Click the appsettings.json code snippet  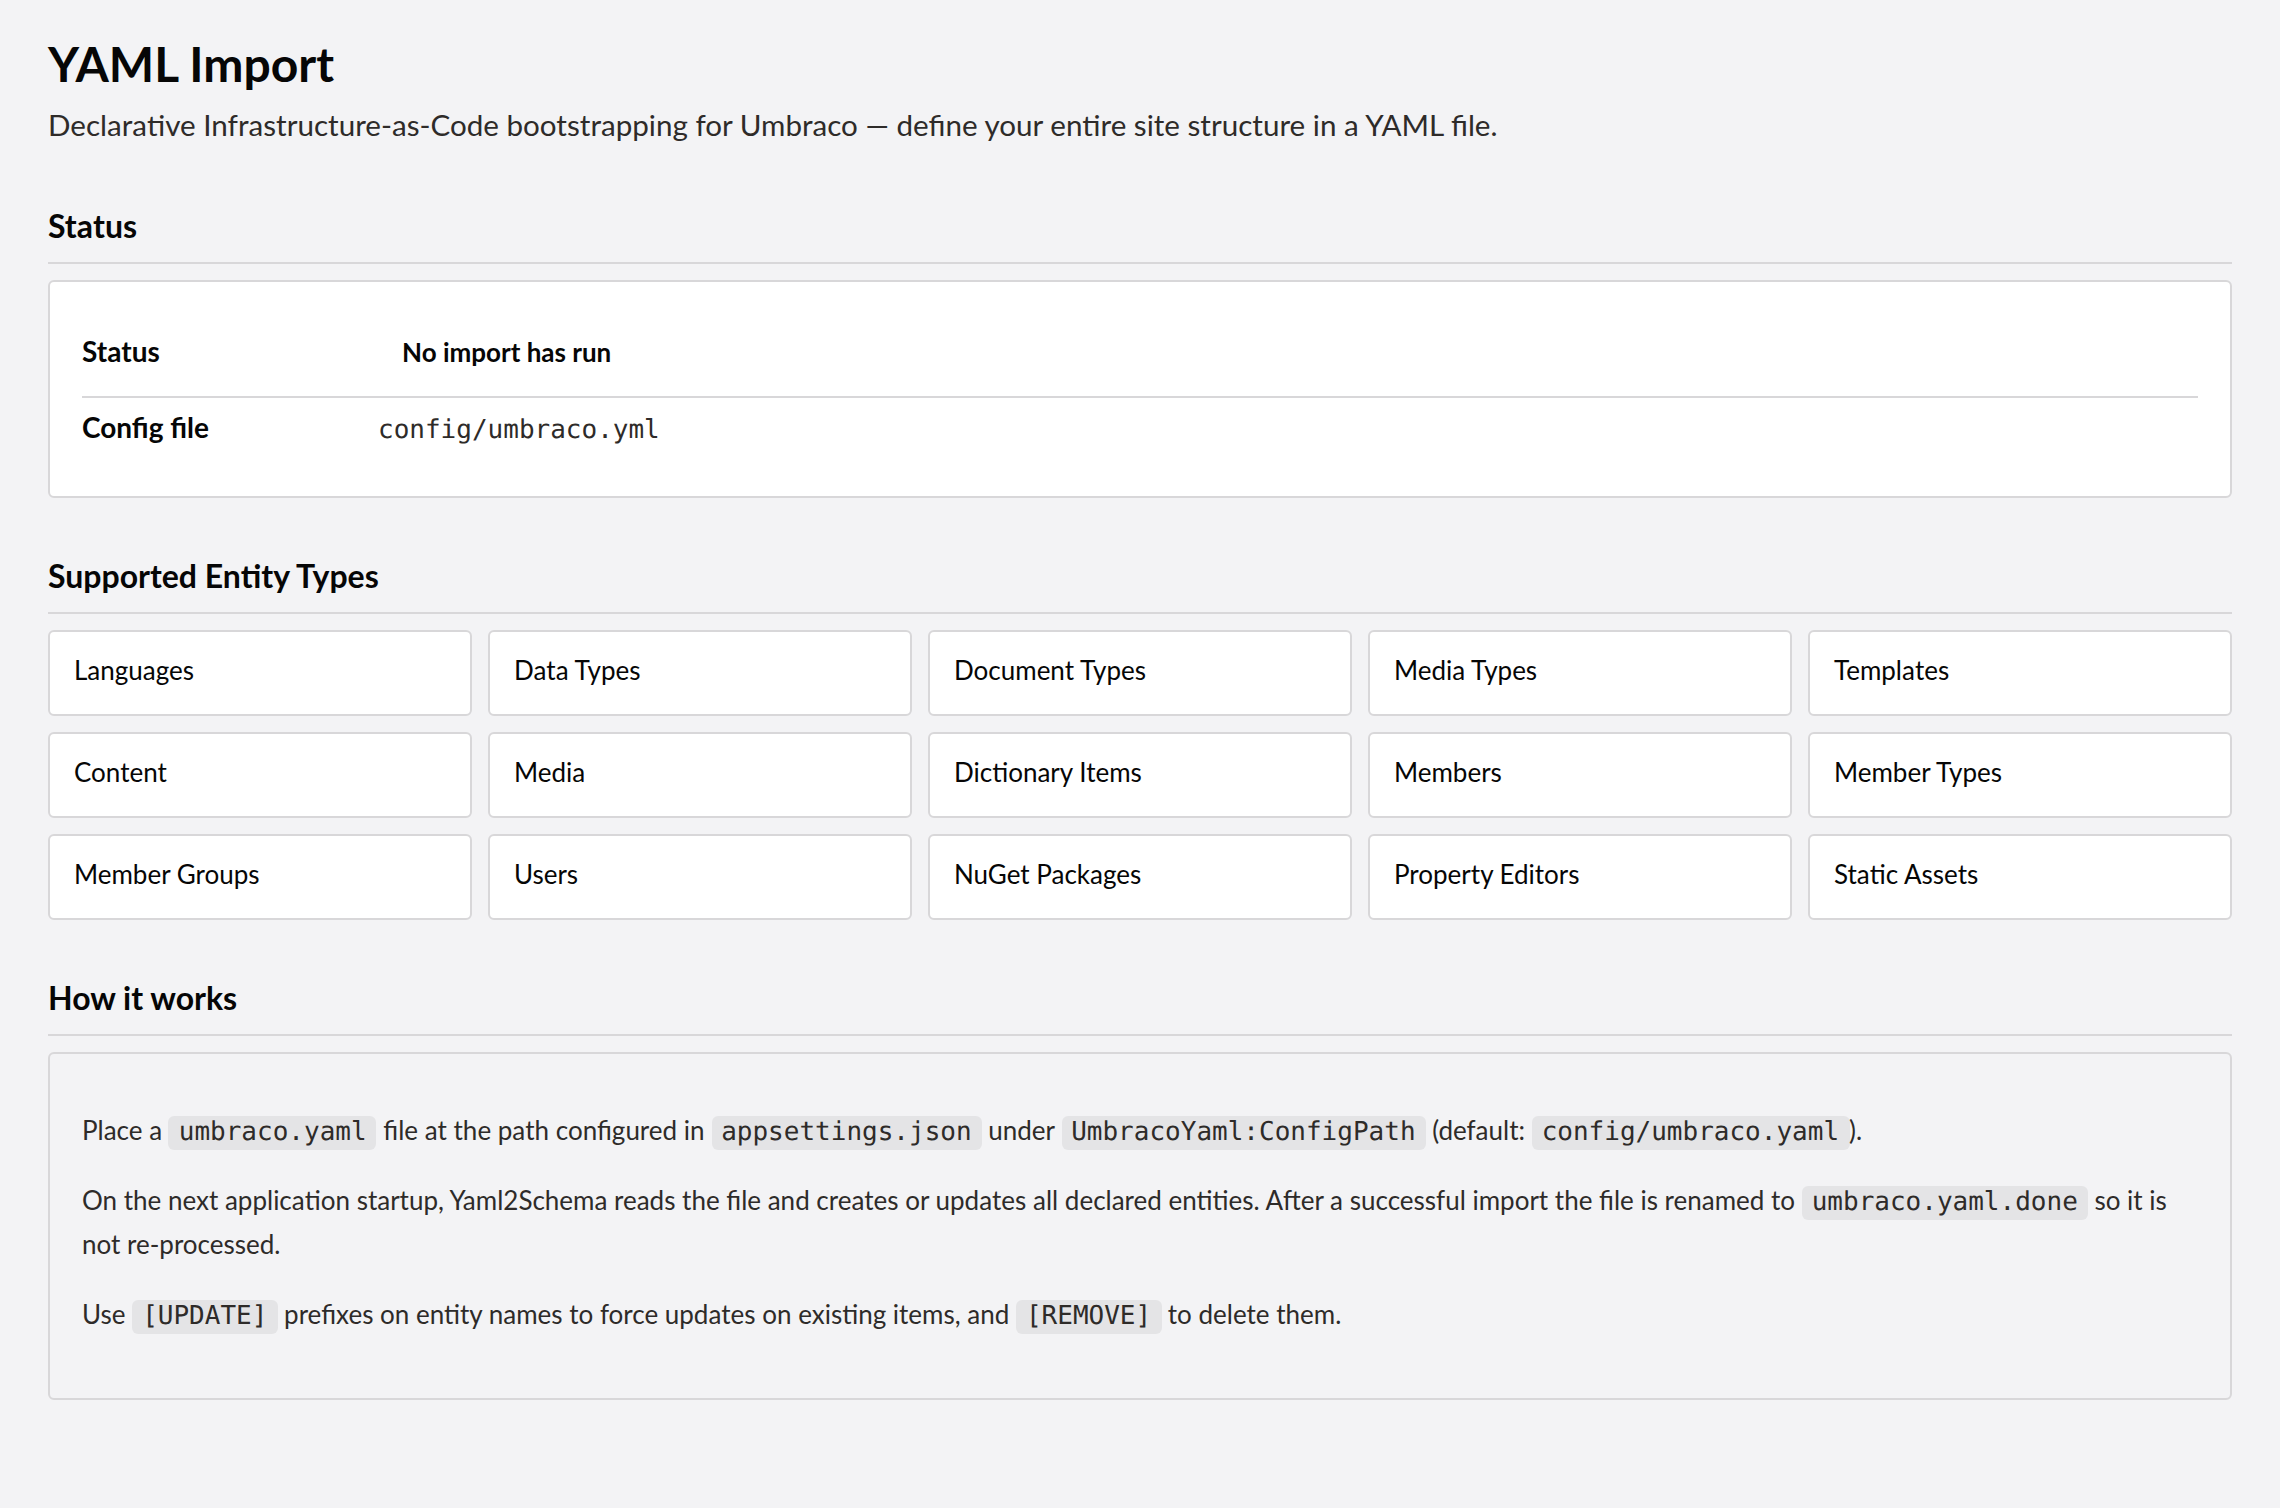[846, 1131]
